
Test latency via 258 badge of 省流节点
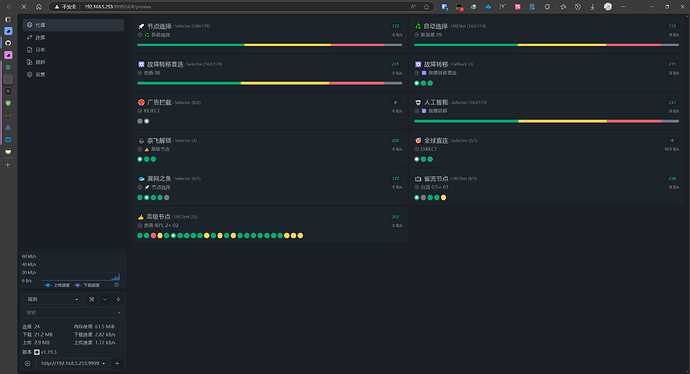click(672, 179)
